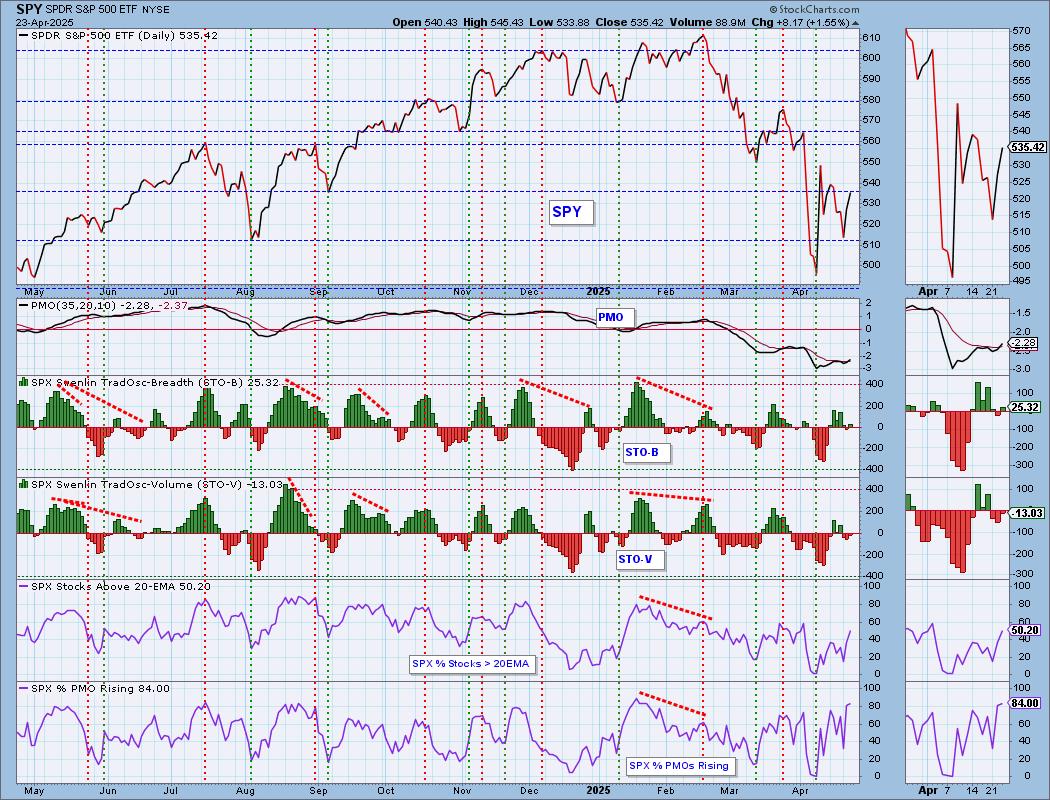Viewport: 1050px width, 800px height.
Task: Click the Chg +8.17 (+1.55%) value
Action: click(x=800, y=22)
